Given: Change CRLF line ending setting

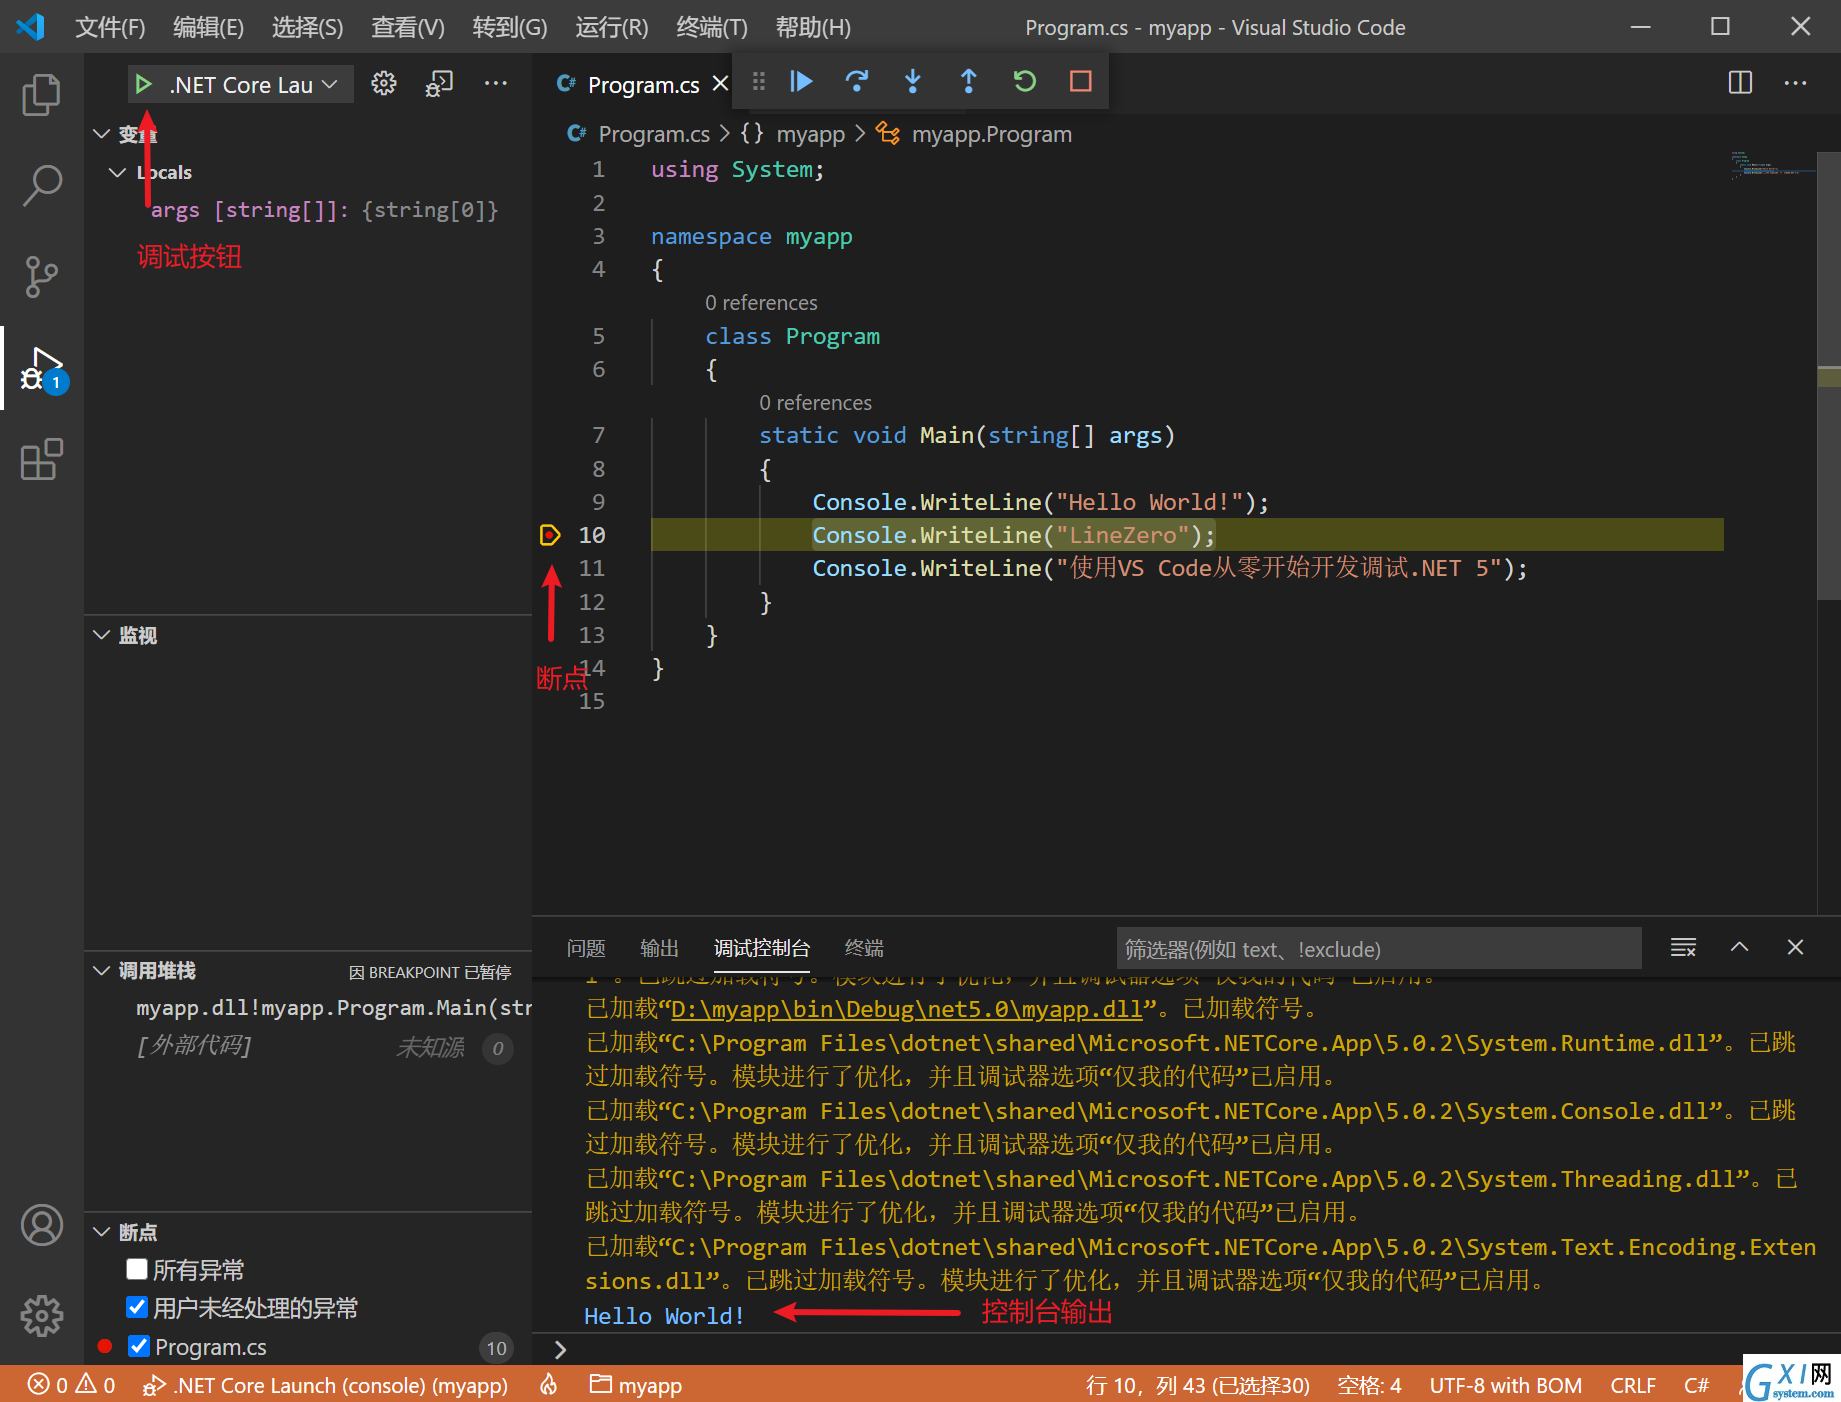Looking at the screenshot, I should click(x=1633, y=1385).
